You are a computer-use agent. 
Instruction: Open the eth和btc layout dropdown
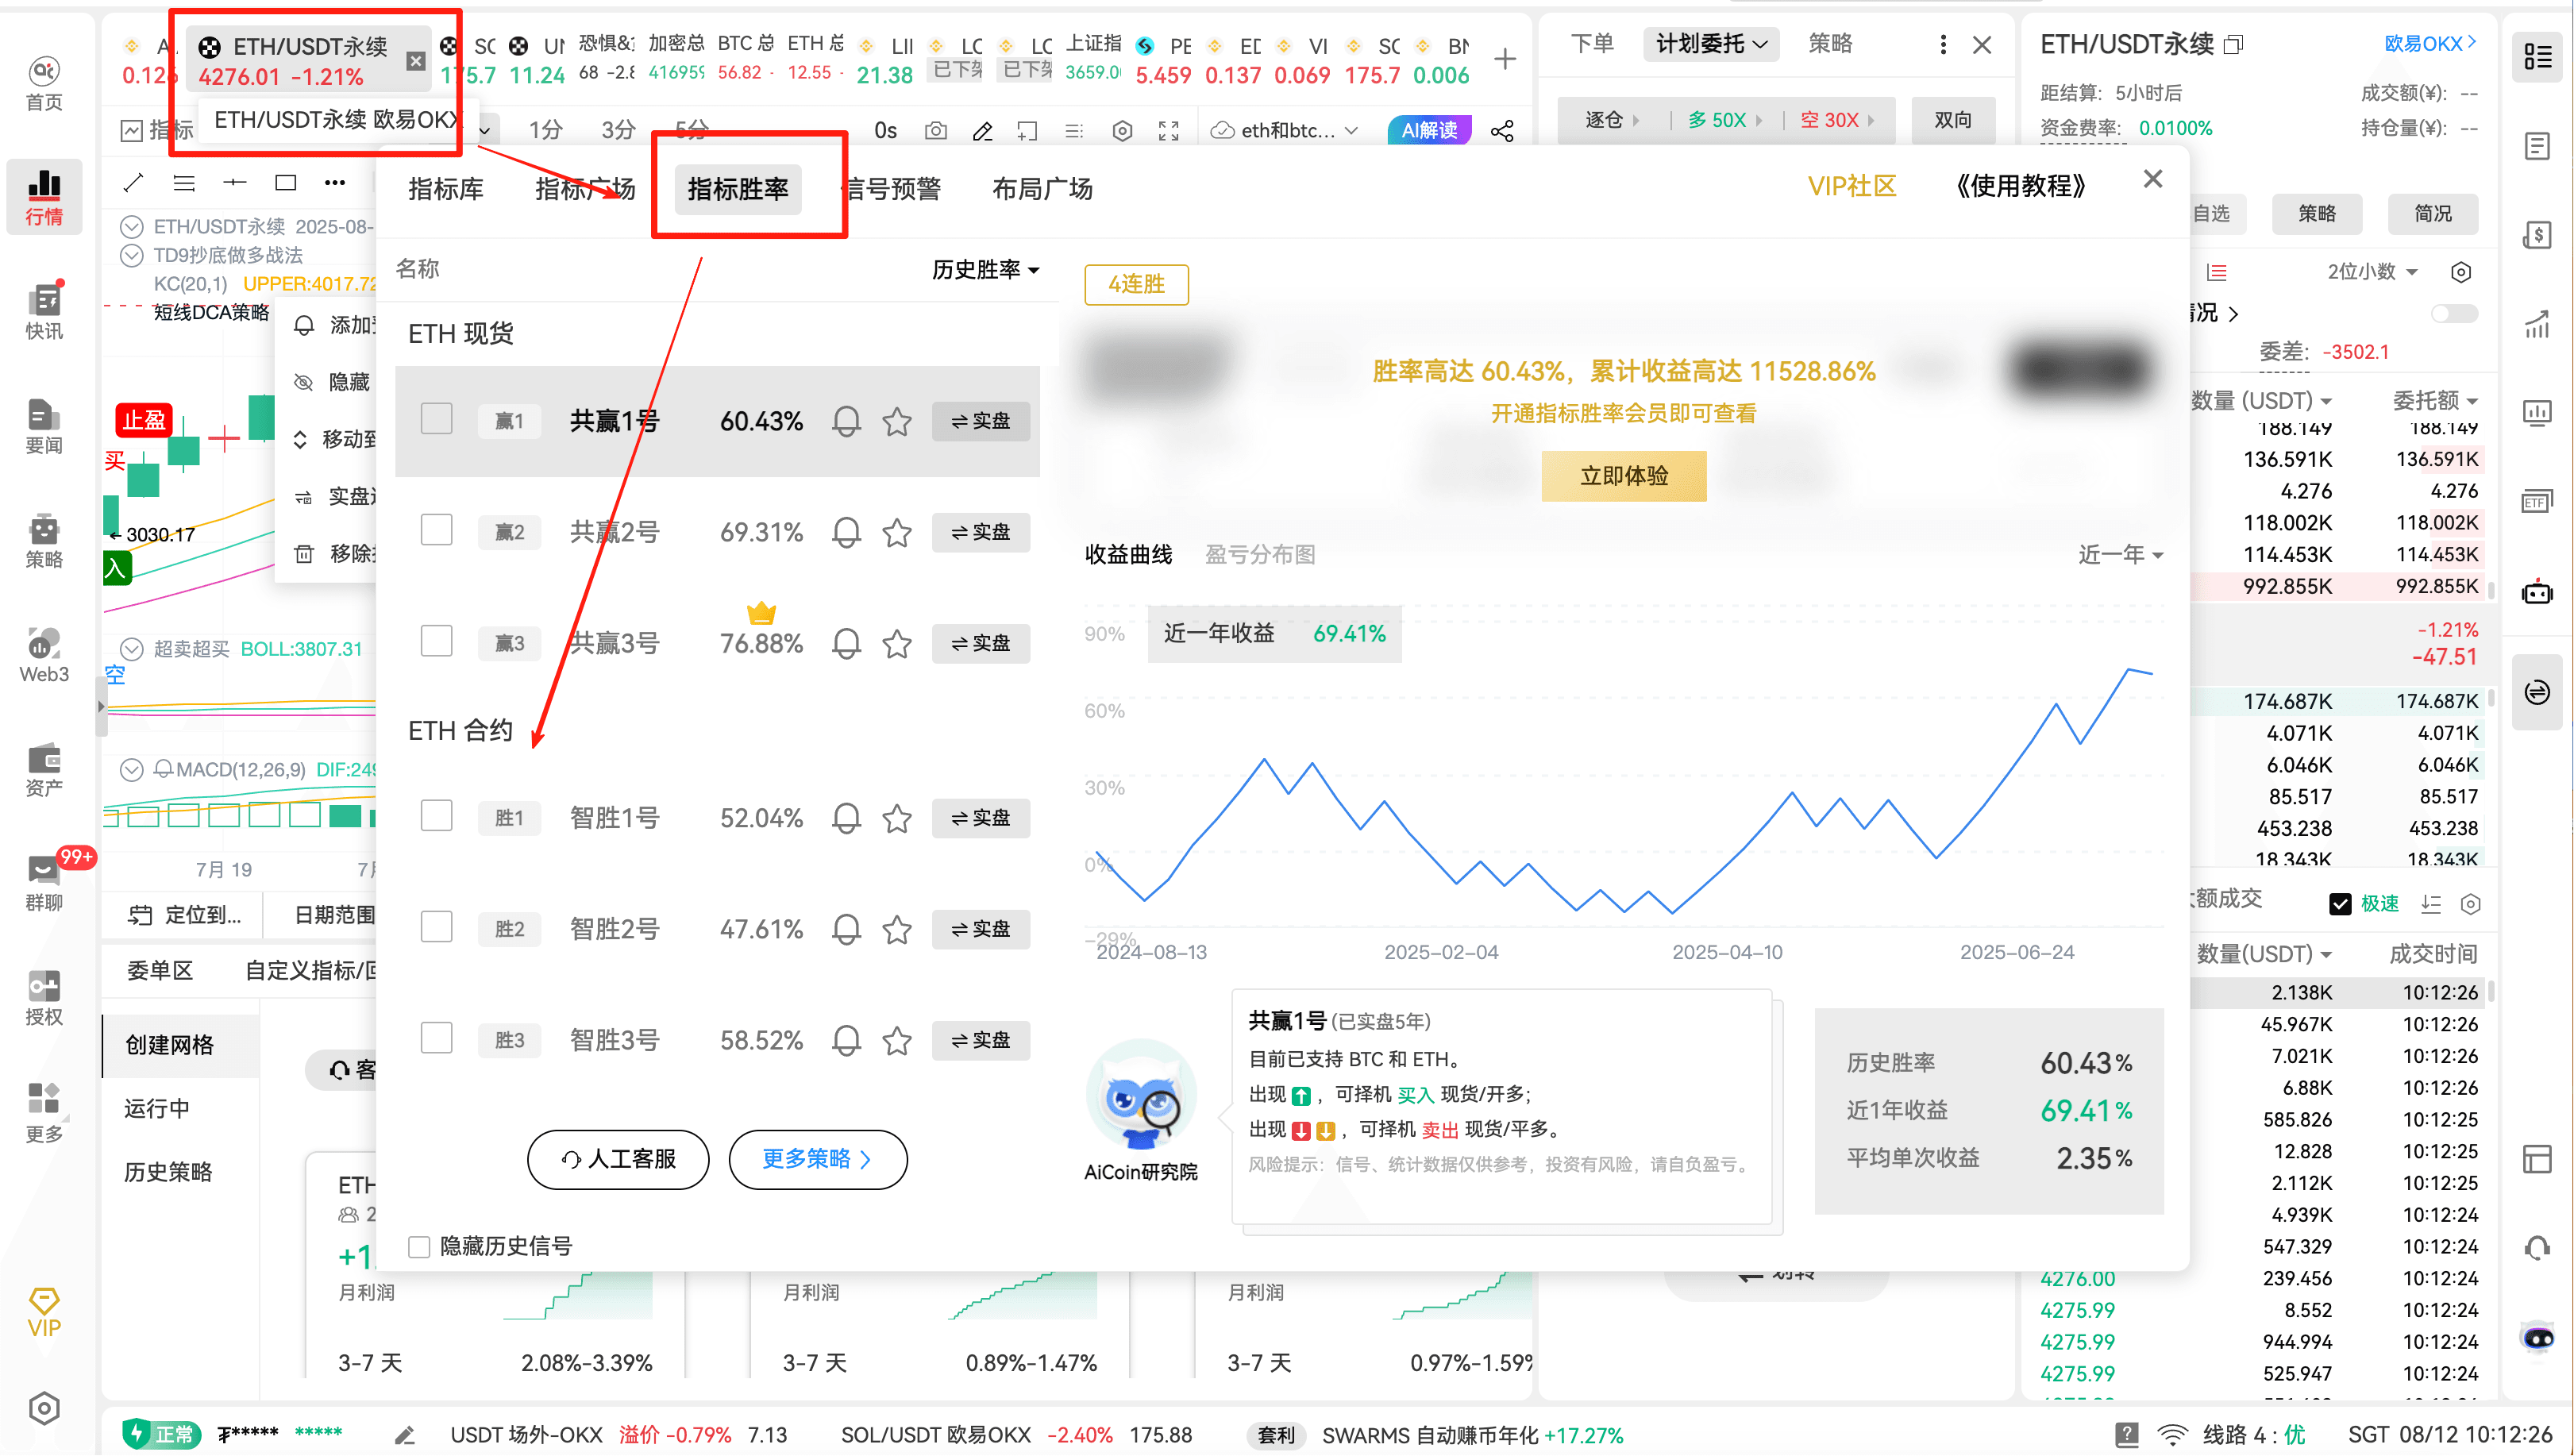click(1285, 131)
